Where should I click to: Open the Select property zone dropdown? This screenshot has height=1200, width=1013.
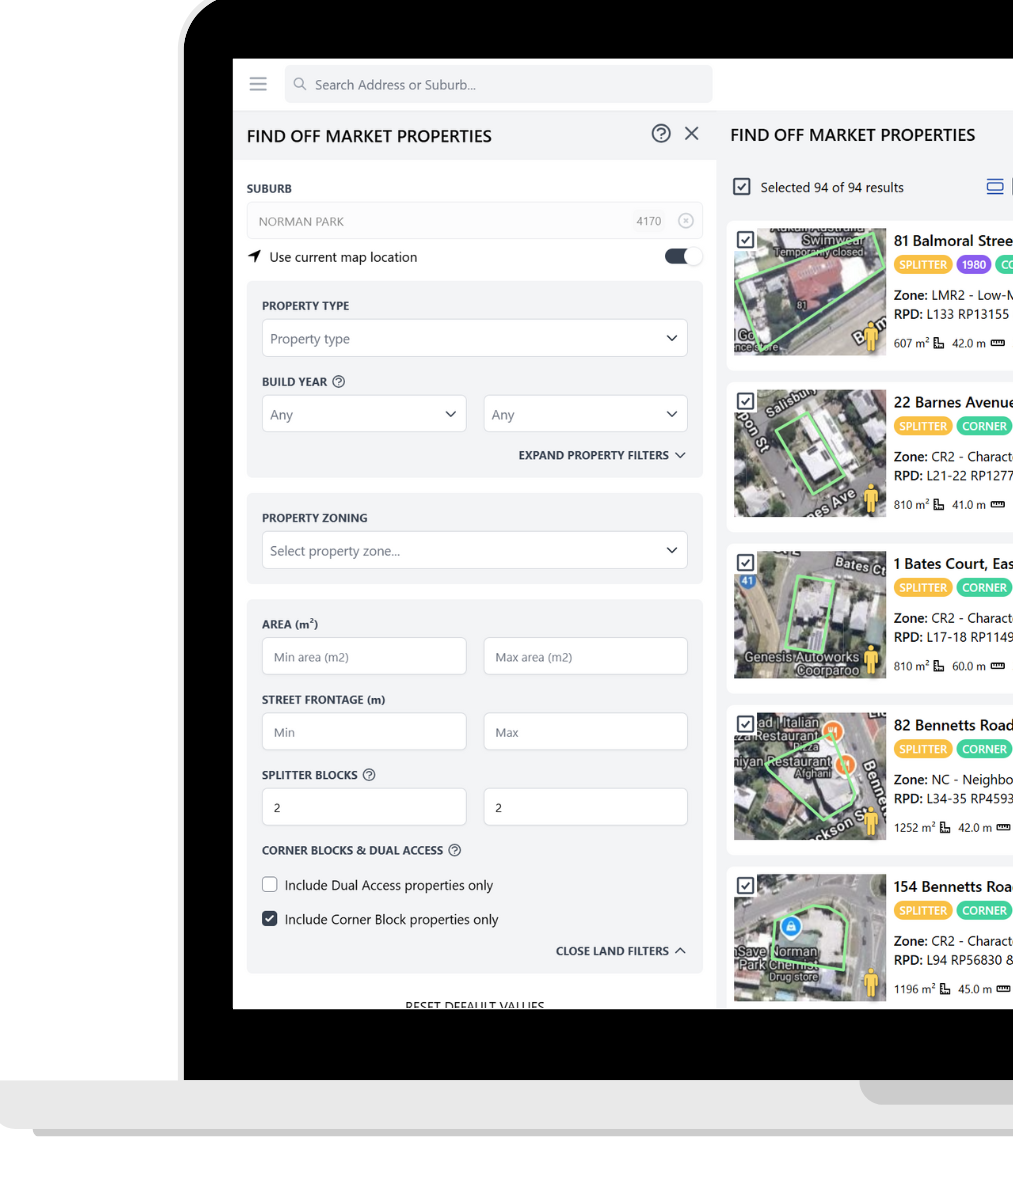(474, 550)
